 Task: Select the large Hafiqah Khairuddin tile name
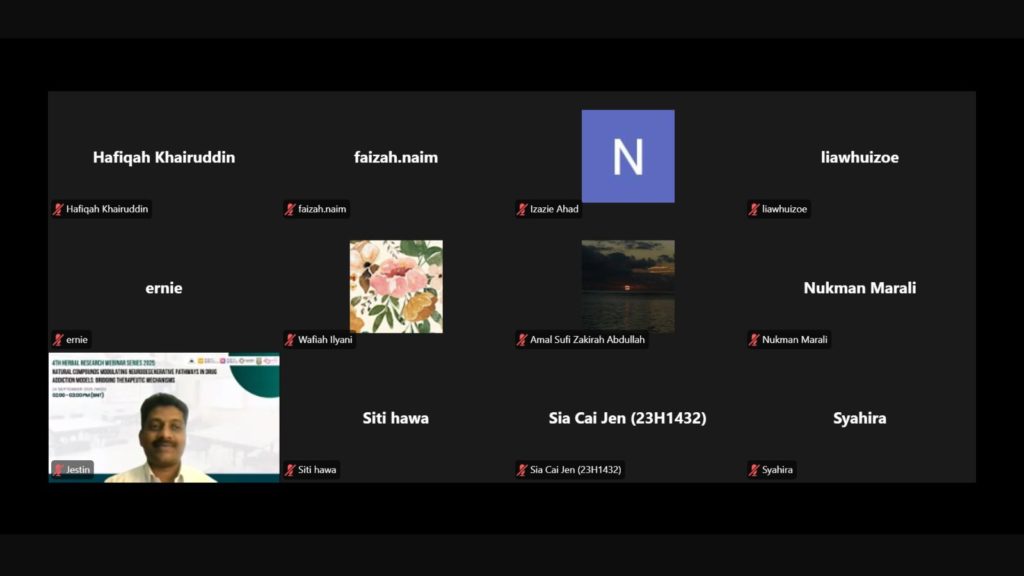coord(164,157)
